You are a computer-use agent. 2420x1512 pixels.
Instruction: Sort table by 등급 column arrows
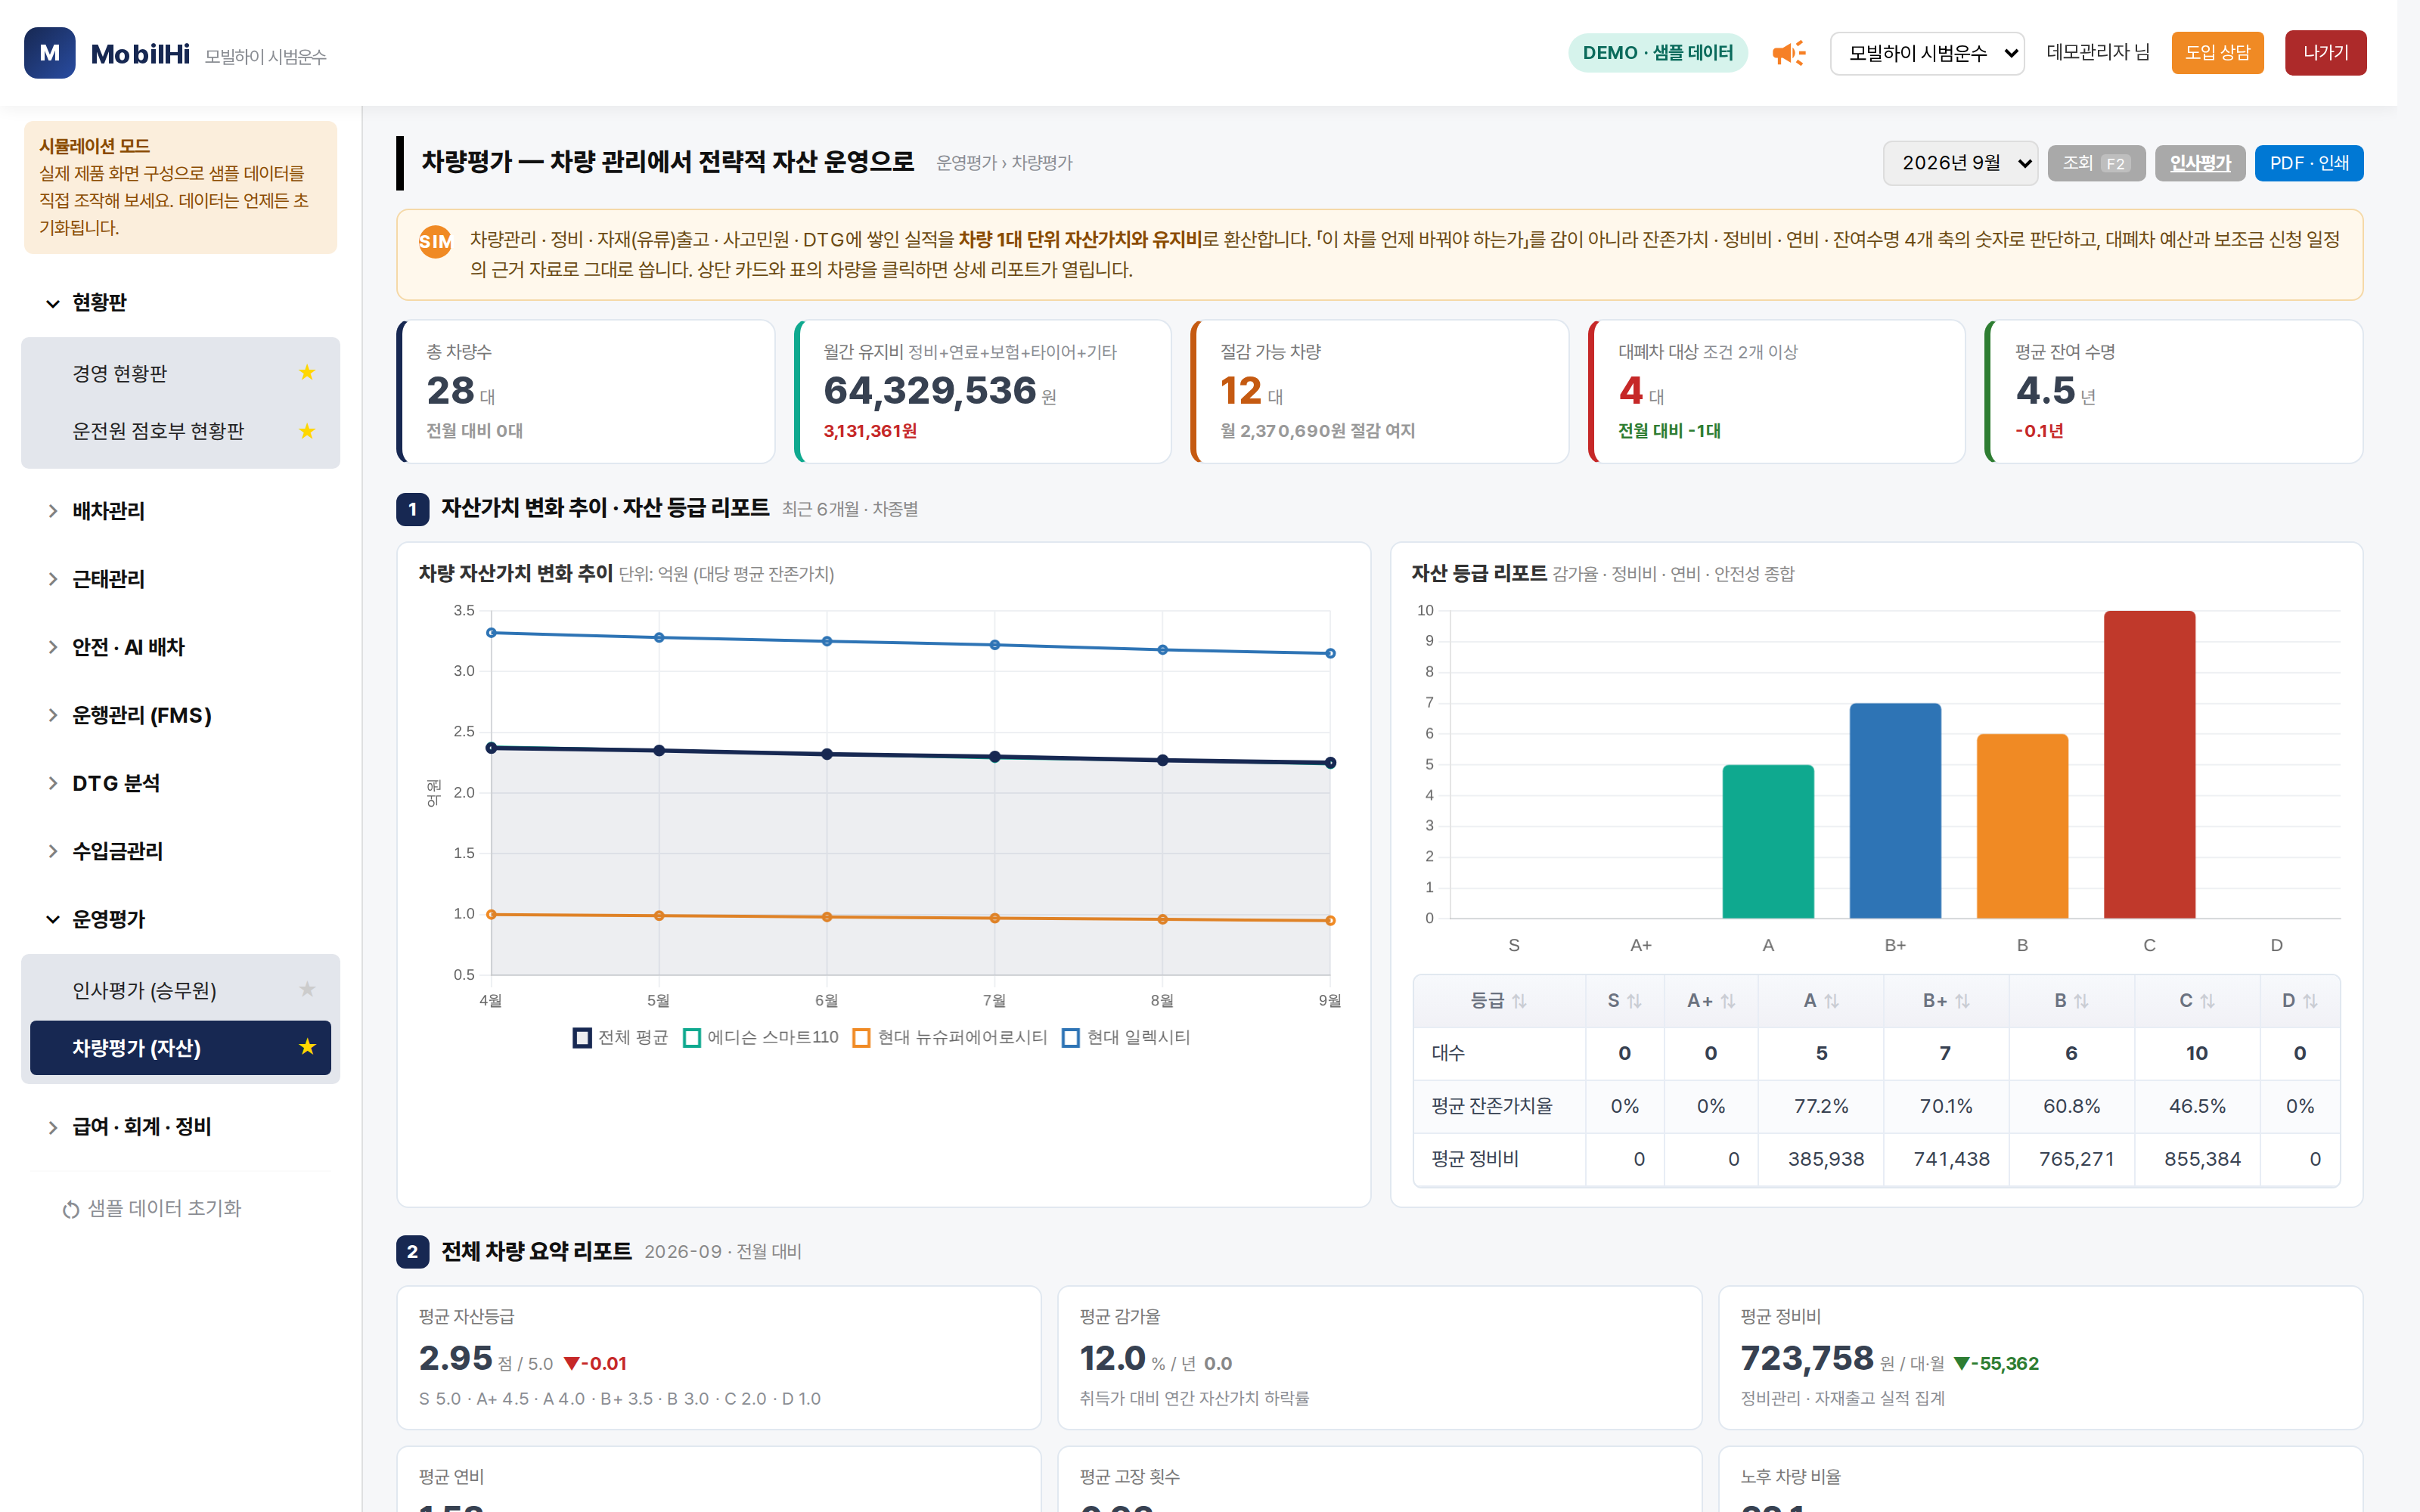(1519, 1001)
